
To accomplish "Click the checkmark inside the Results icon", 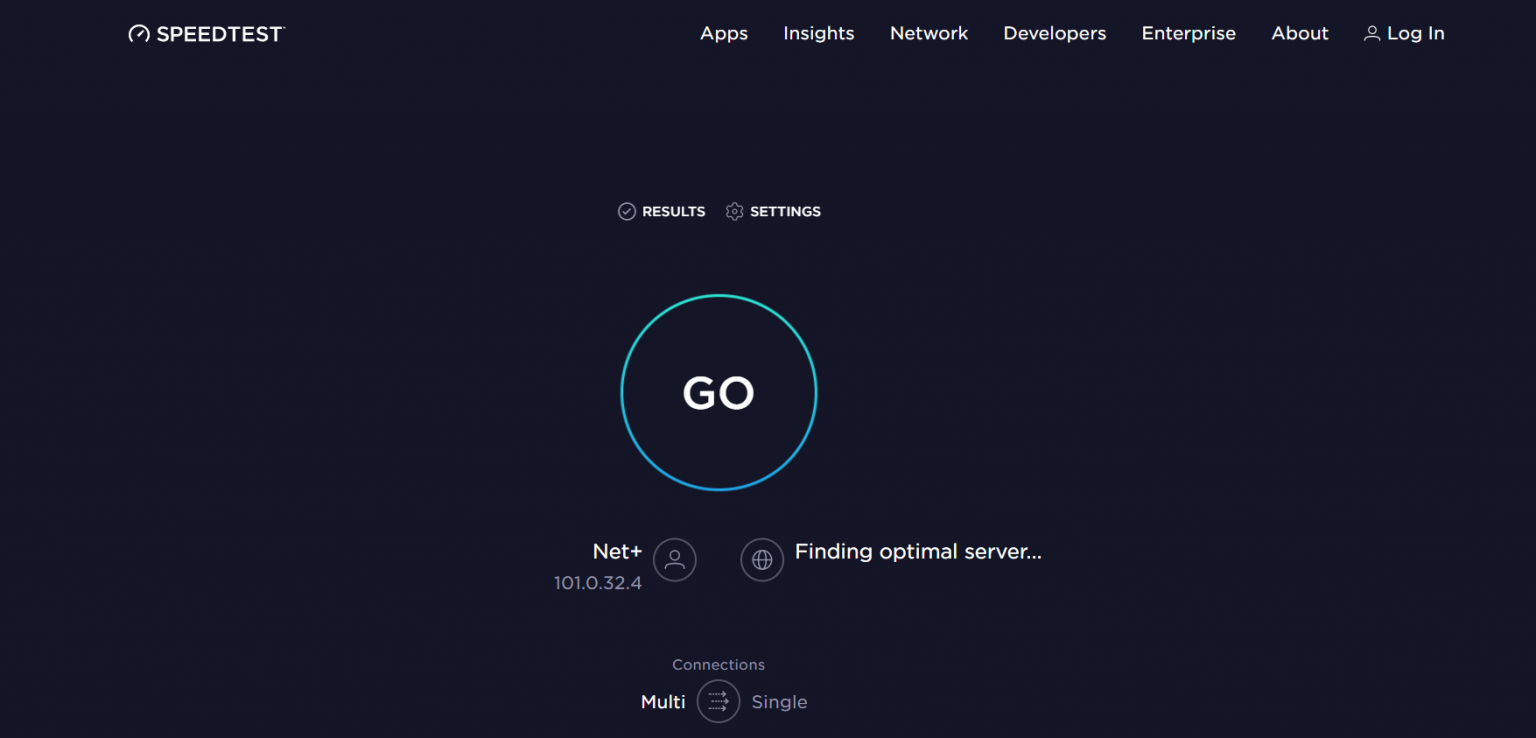I will (x=628, y=211).
